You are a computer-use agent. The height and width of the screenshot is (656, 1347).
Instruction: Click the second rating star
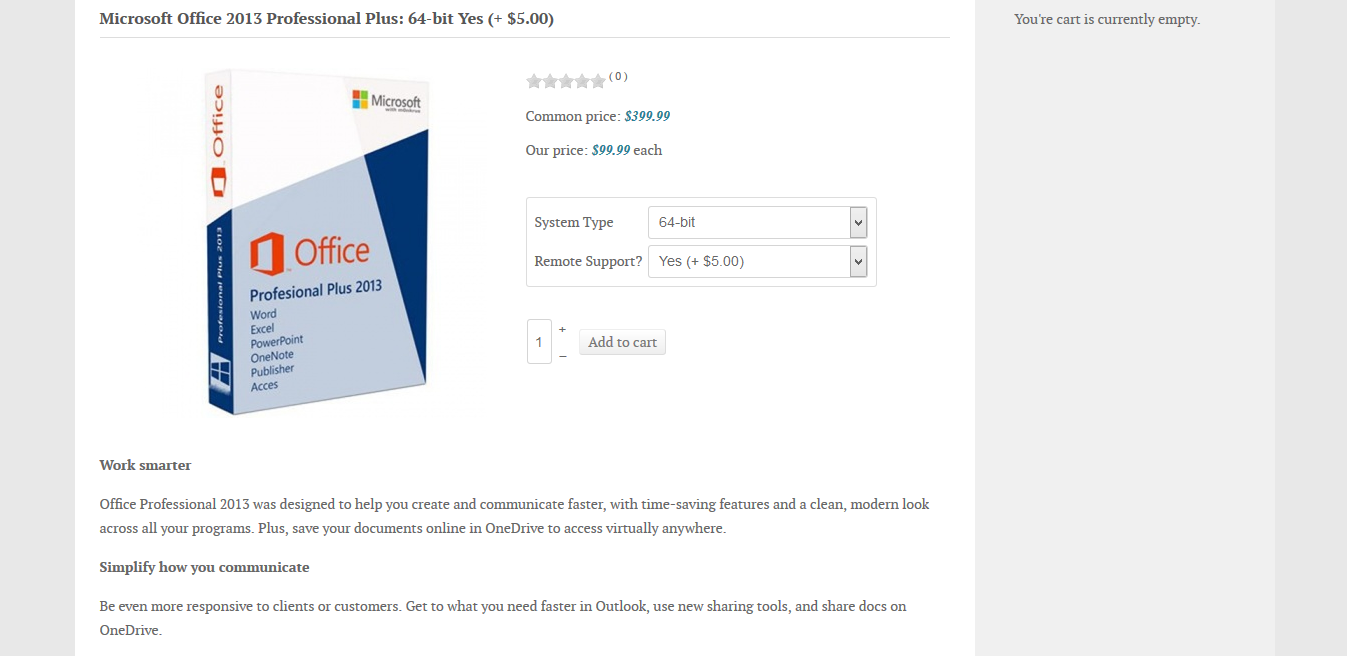point(550,81)
